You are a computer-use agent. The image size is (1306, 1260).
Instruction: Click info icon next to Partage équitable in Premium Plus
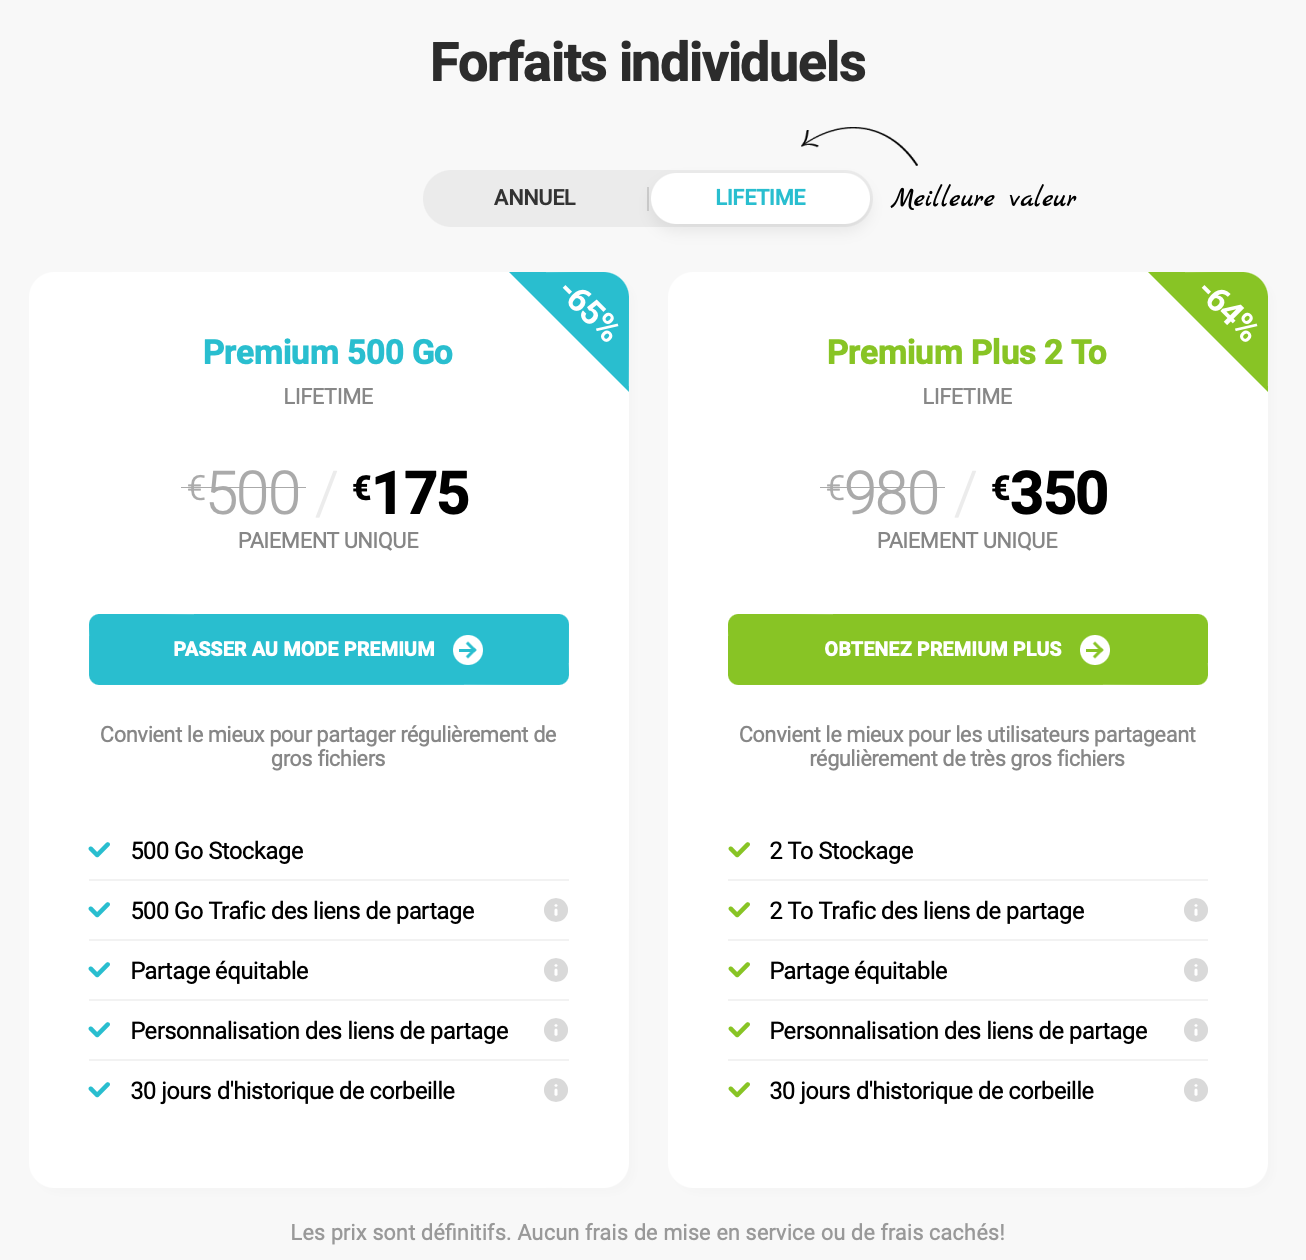[1195, 970]
